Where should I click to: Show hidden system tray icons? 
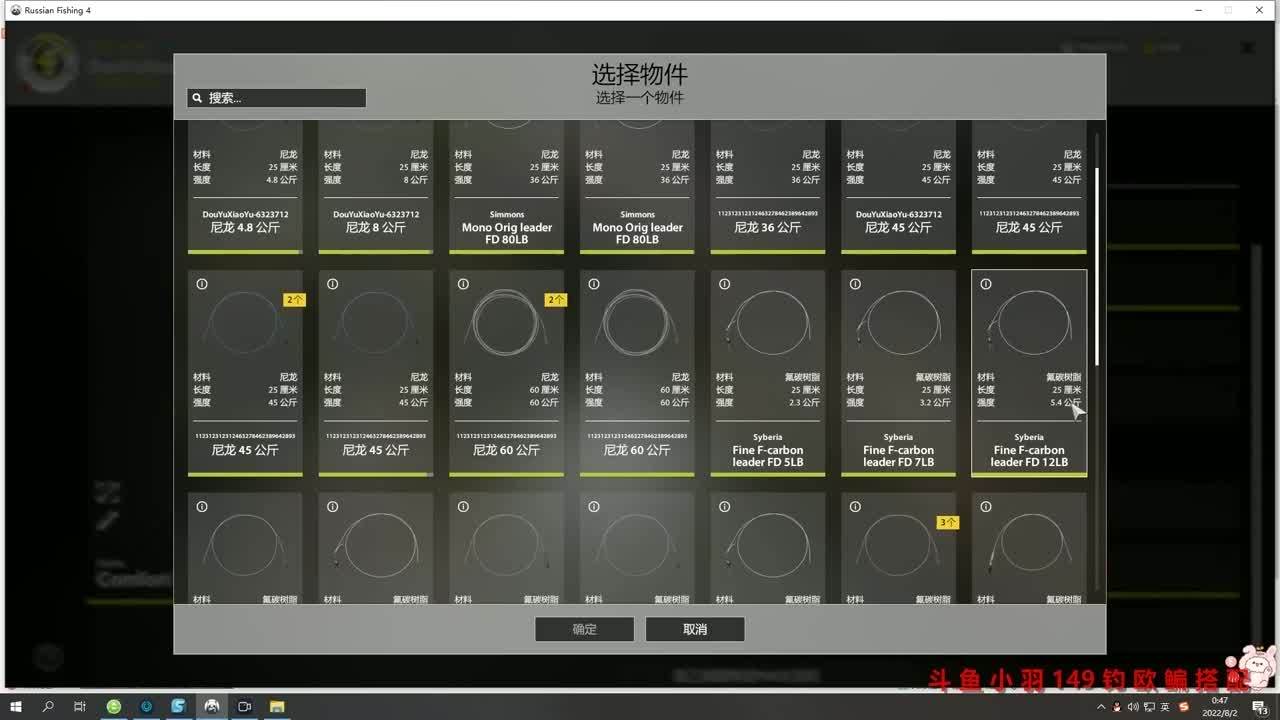click(x=1102, y=706)
